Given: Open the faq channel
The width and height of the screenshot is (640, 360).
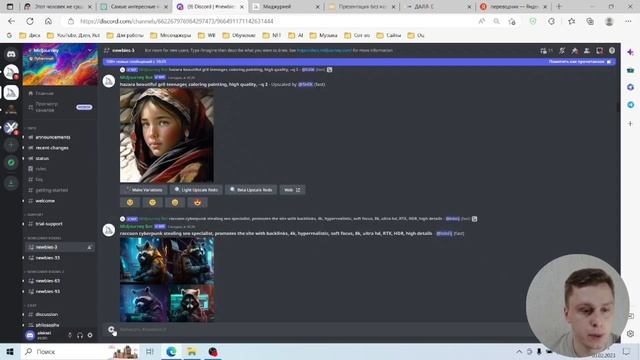Looking at the screenshot, I should click(x=39, y=180).
